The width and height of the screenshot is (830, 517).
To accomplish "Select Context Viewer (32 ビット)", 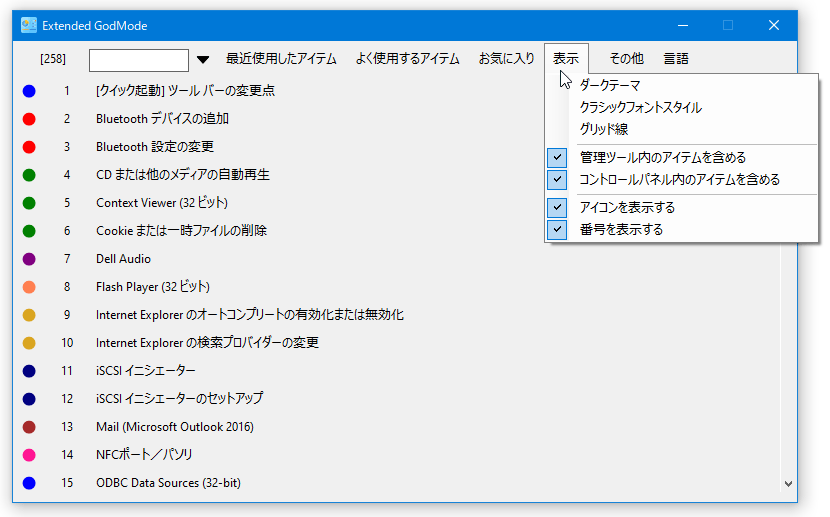I will pyautogui.click(x=162, y=203).
